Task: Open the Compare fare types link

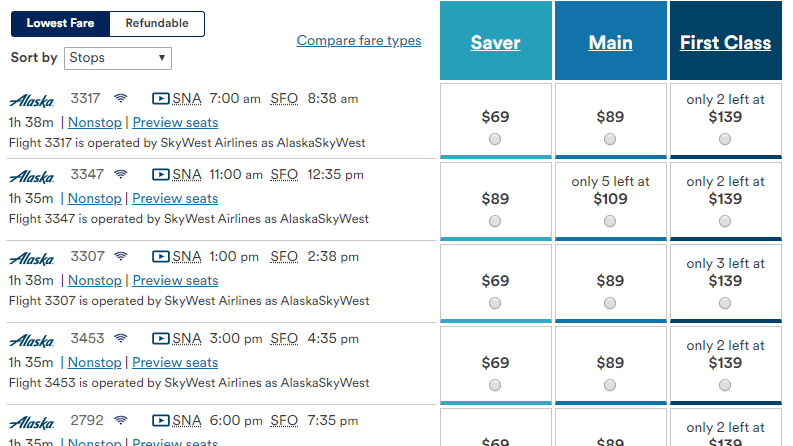Action: [x=359, y=41]
